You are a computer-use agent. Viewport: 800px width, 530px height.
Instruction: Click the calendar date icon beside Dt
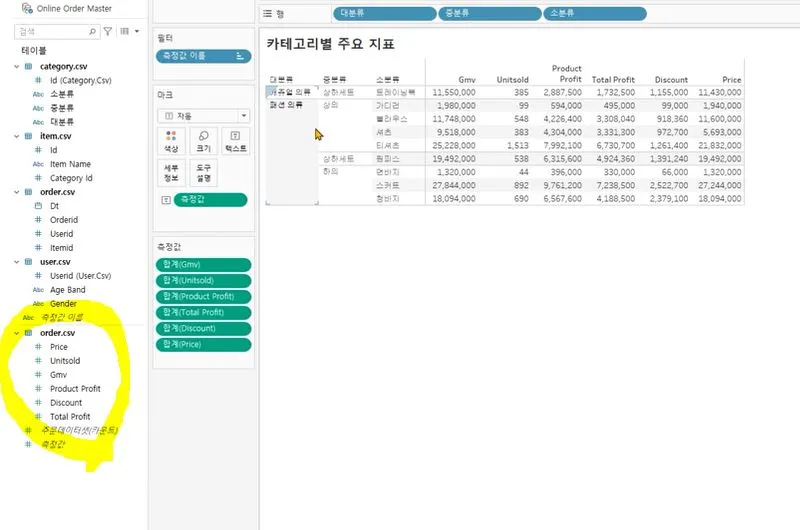[x=38, y=206]
